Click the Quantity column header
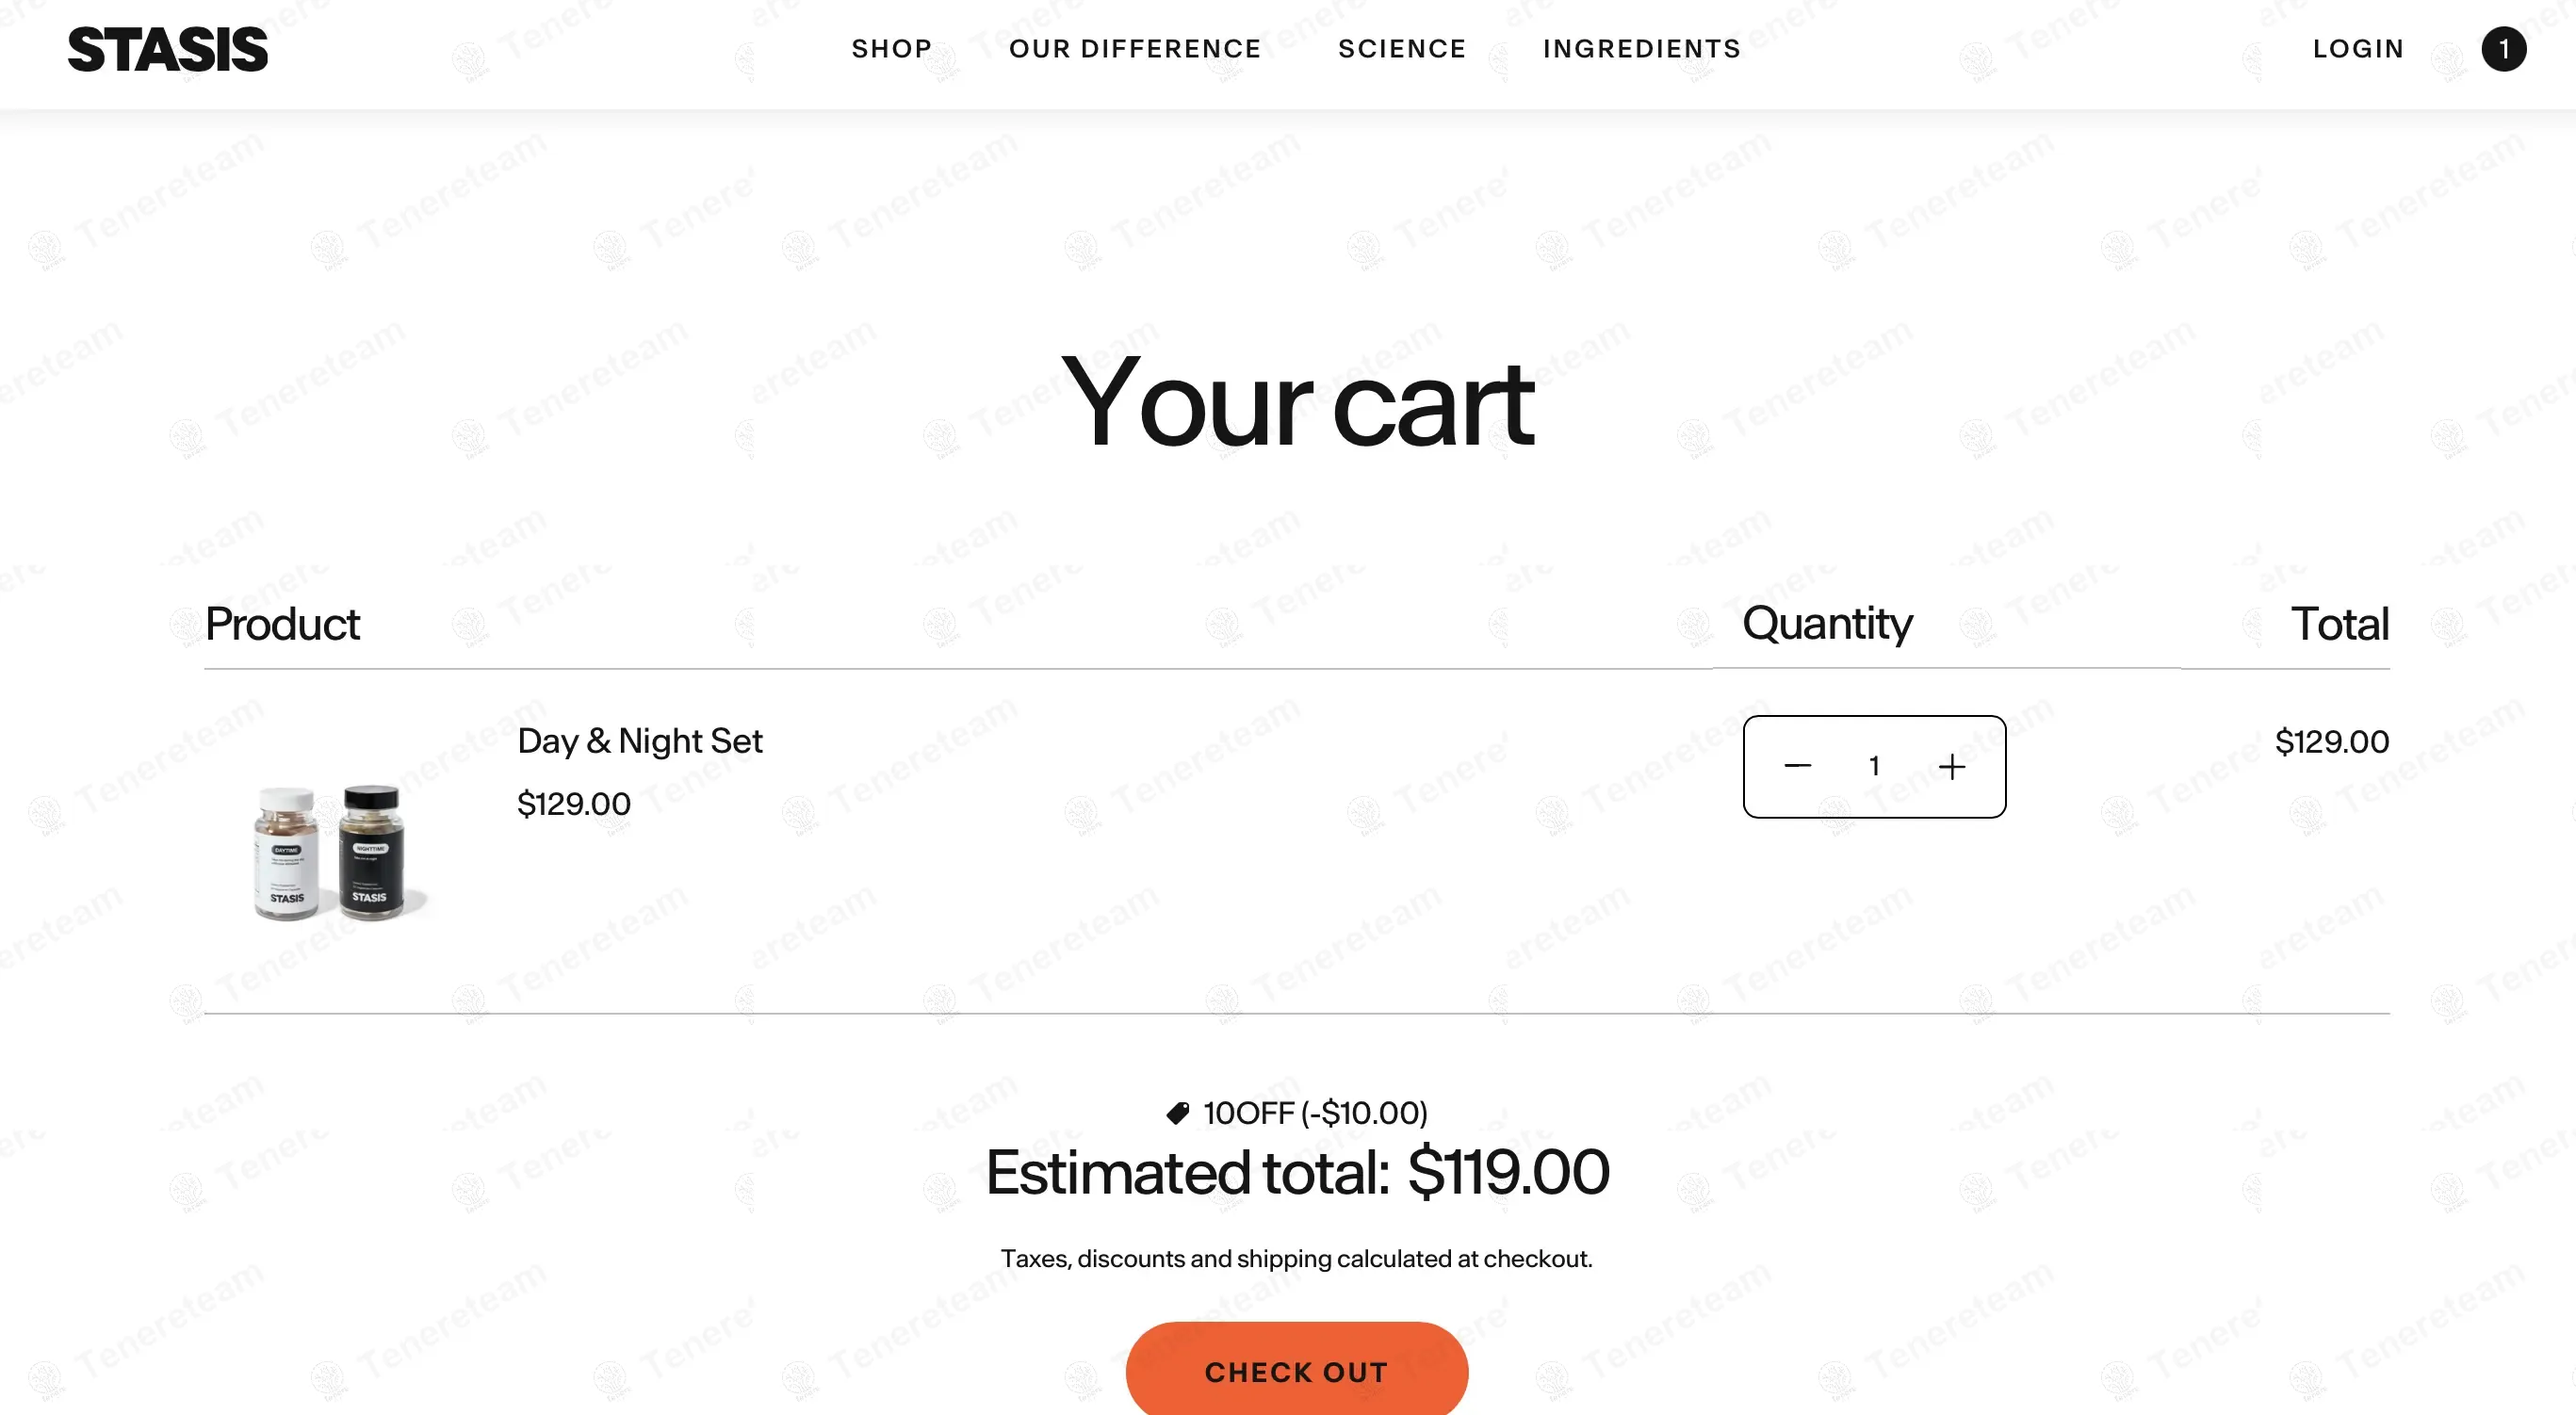 [1827, 623]
